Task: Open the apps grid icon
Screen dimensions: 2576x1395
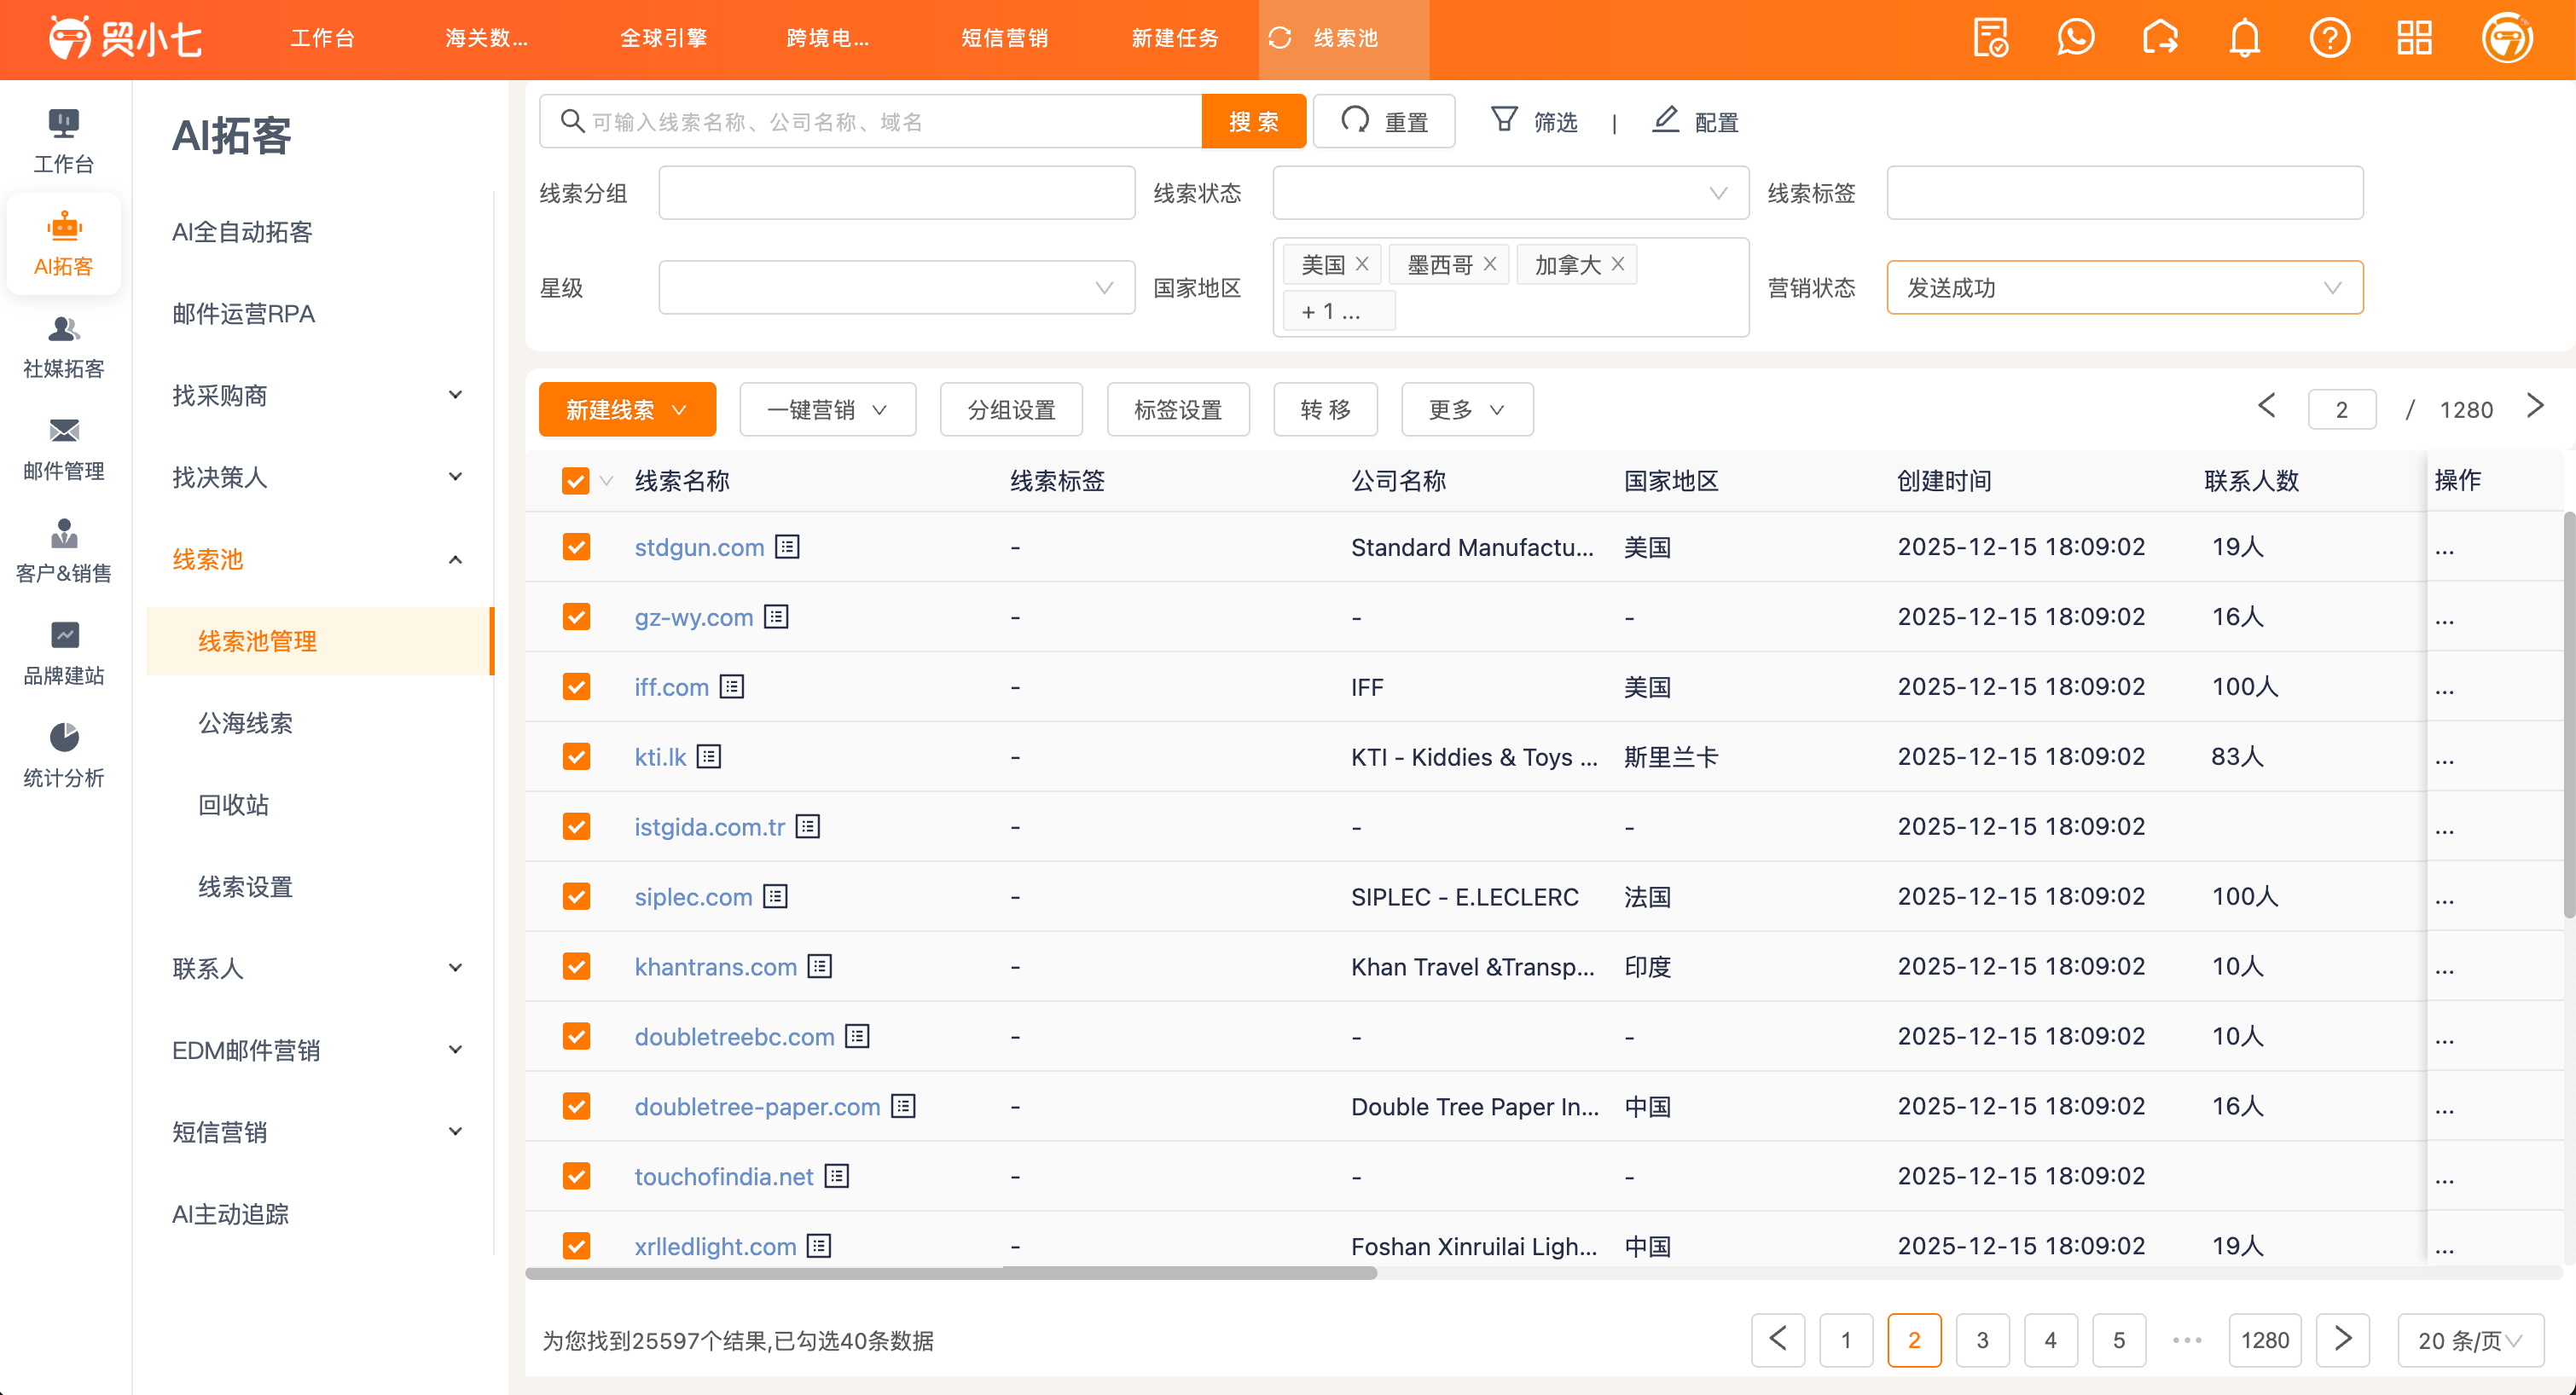Action: pyautogui.click(x=2414, y=39)
